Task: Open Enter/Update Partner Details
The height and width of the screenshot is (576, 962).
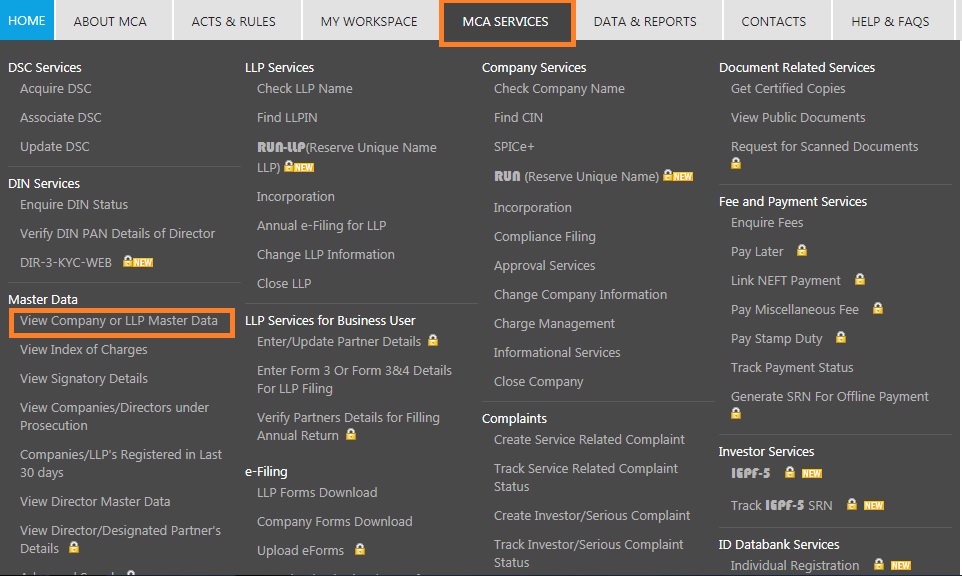Action: pos(339,342)
